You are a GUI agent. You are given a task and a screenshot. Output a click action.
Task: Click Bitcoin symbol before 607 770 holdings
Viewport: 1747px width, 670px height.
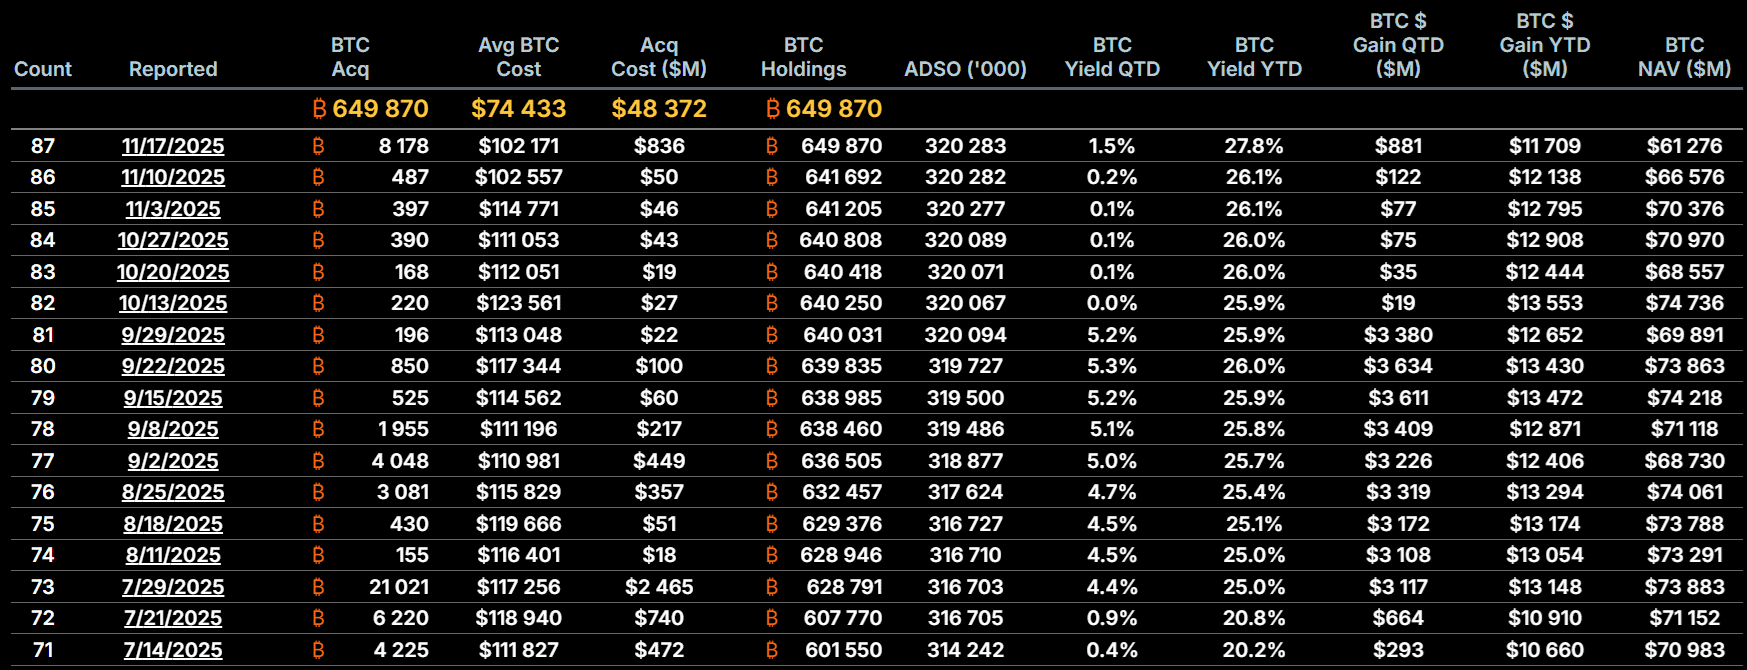coord(771,618)
